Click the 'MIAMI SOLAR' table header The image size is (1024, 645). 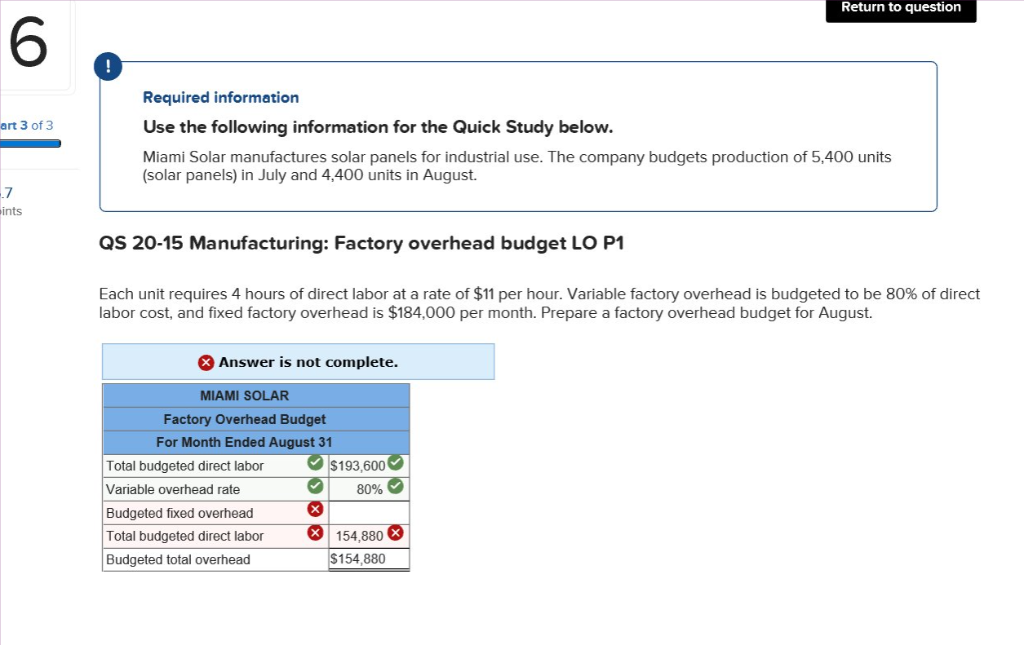[x=256, y=396]
